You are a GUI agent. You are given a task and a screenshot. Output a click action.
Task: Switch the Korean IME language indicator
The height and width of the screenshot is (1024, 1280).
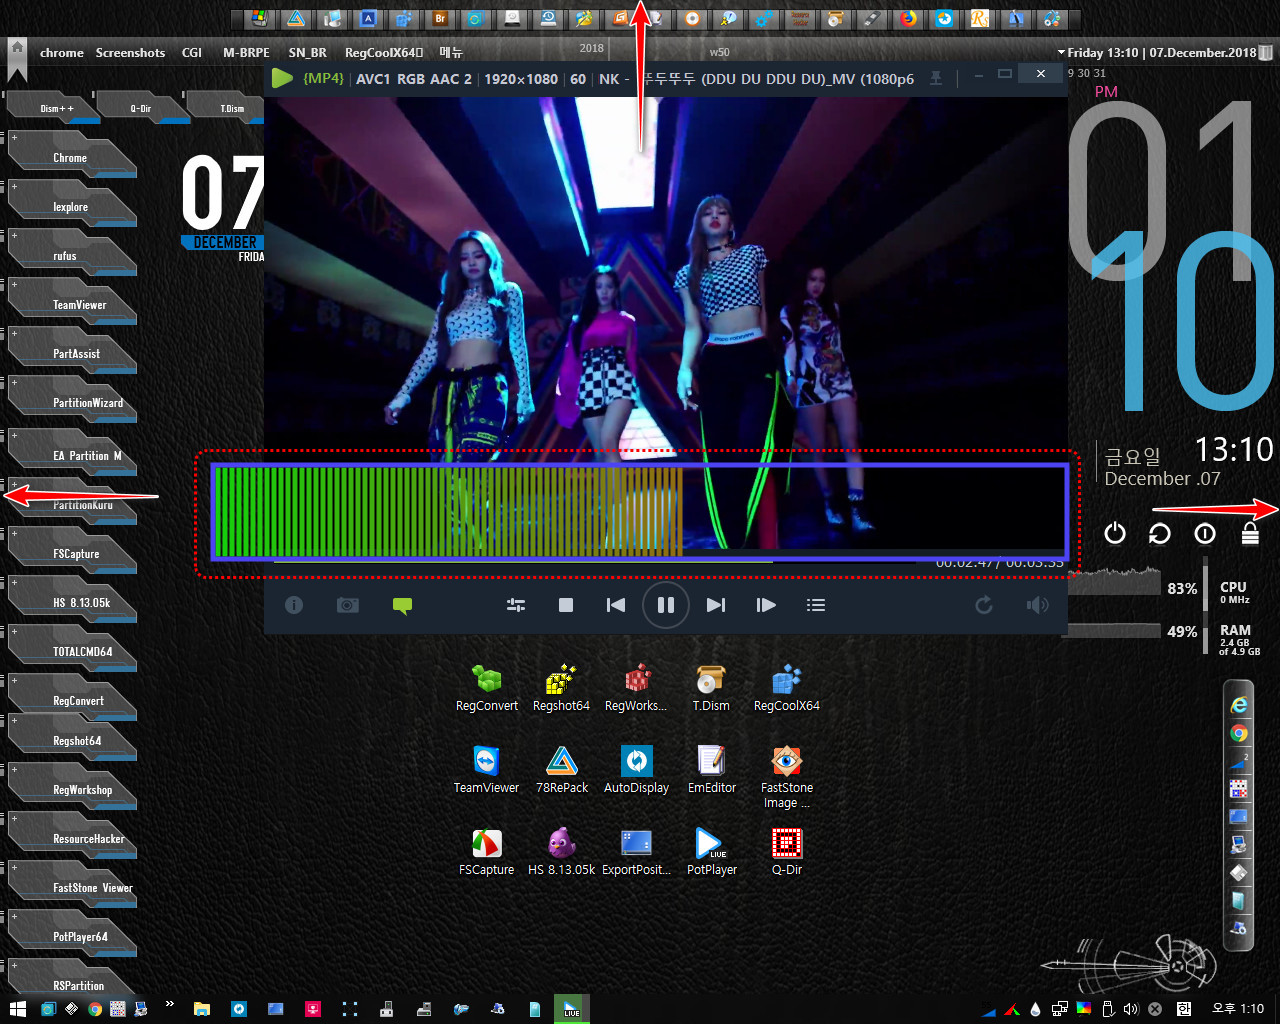[1184, 1009]
